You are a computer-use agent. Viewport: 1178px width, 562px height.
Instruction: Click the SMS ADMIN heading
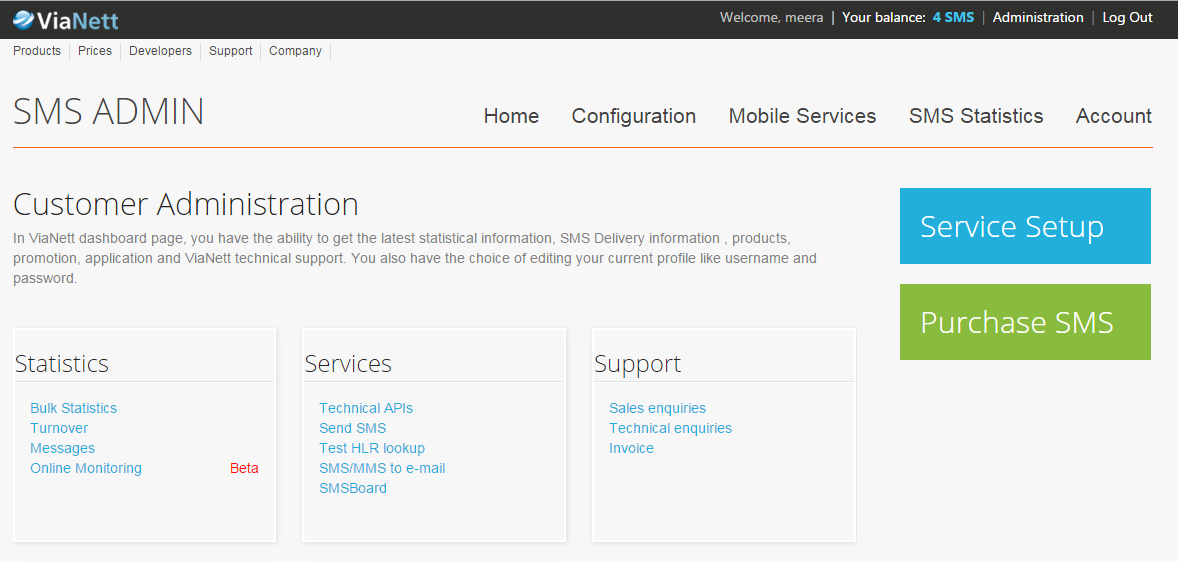pyautogui.click(x=108, y=112)
